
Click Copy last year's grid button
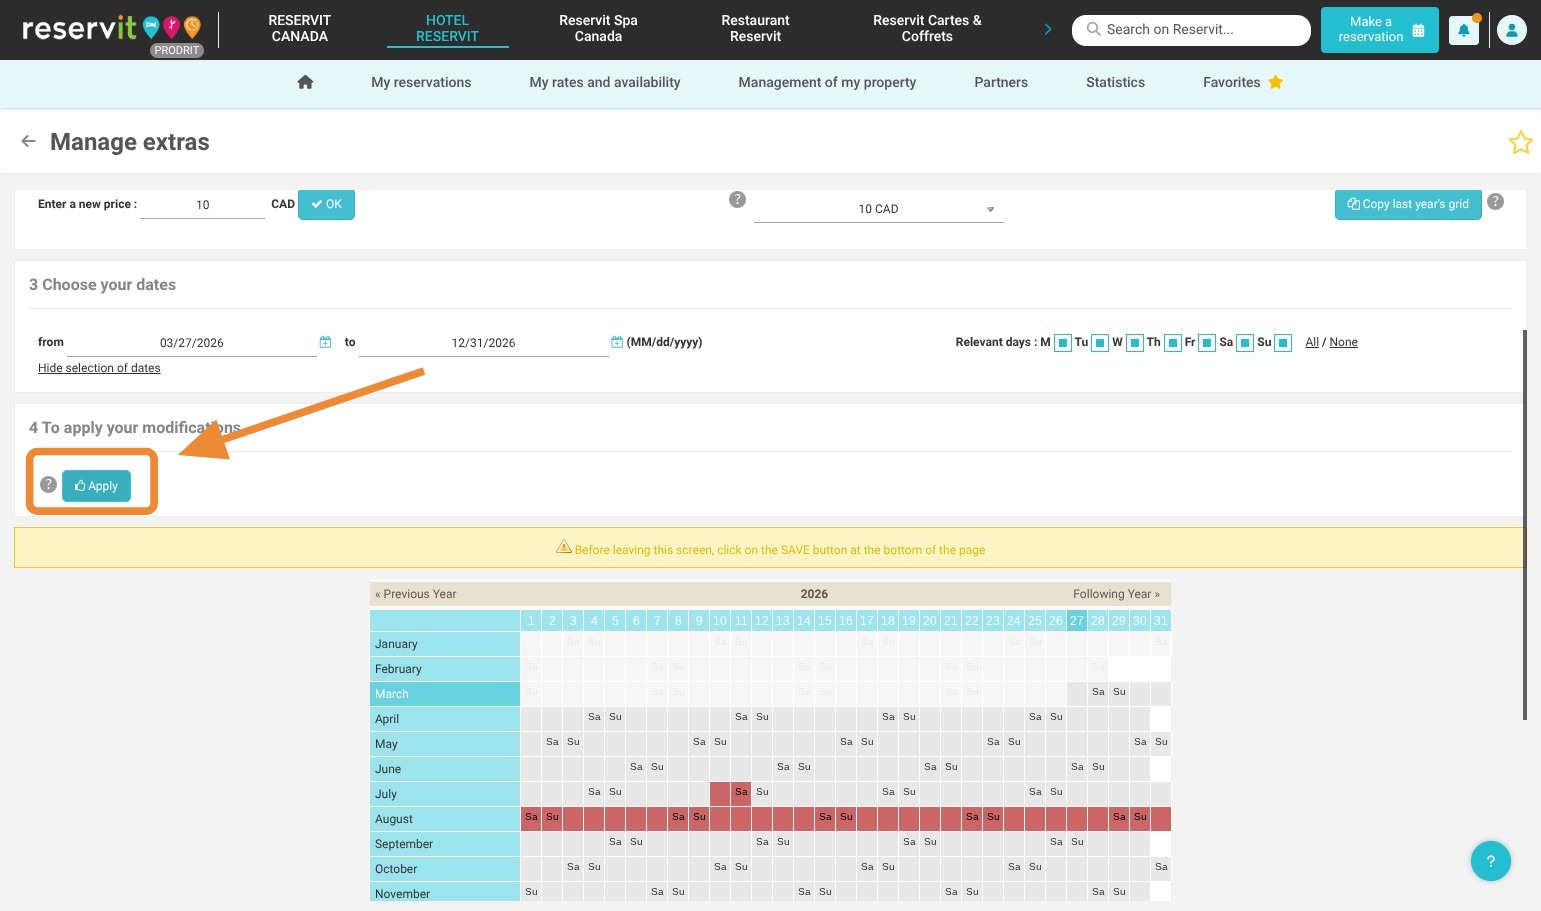point(1408,204)
